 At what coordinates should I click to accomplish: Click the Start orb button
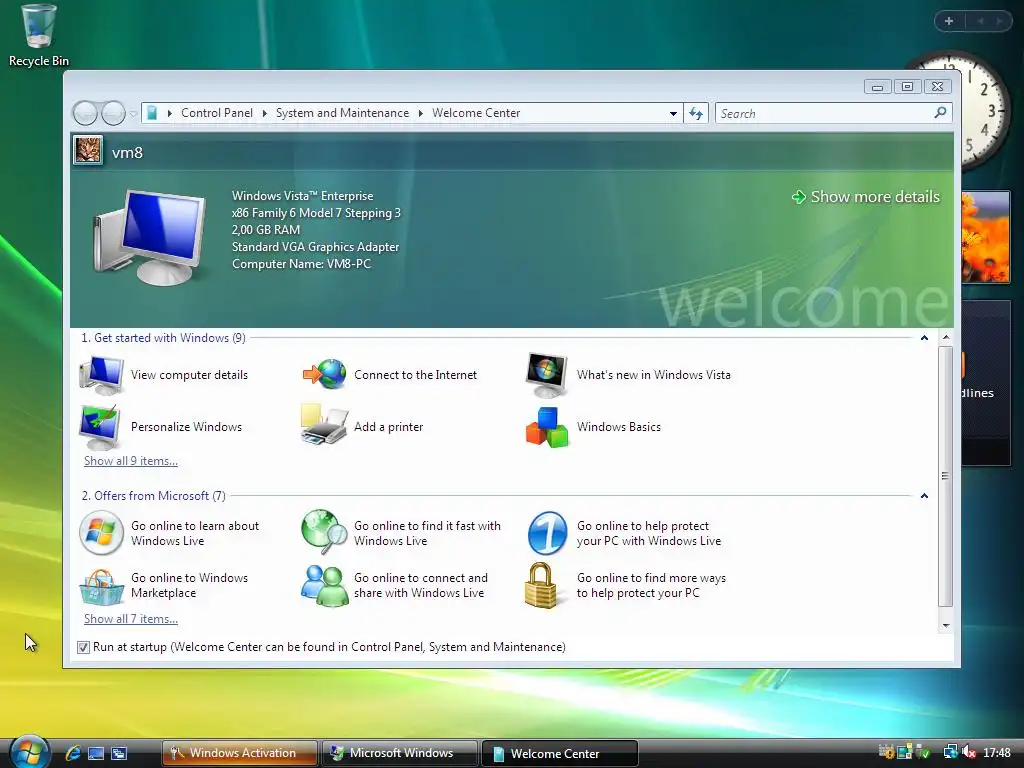(29, 752)
